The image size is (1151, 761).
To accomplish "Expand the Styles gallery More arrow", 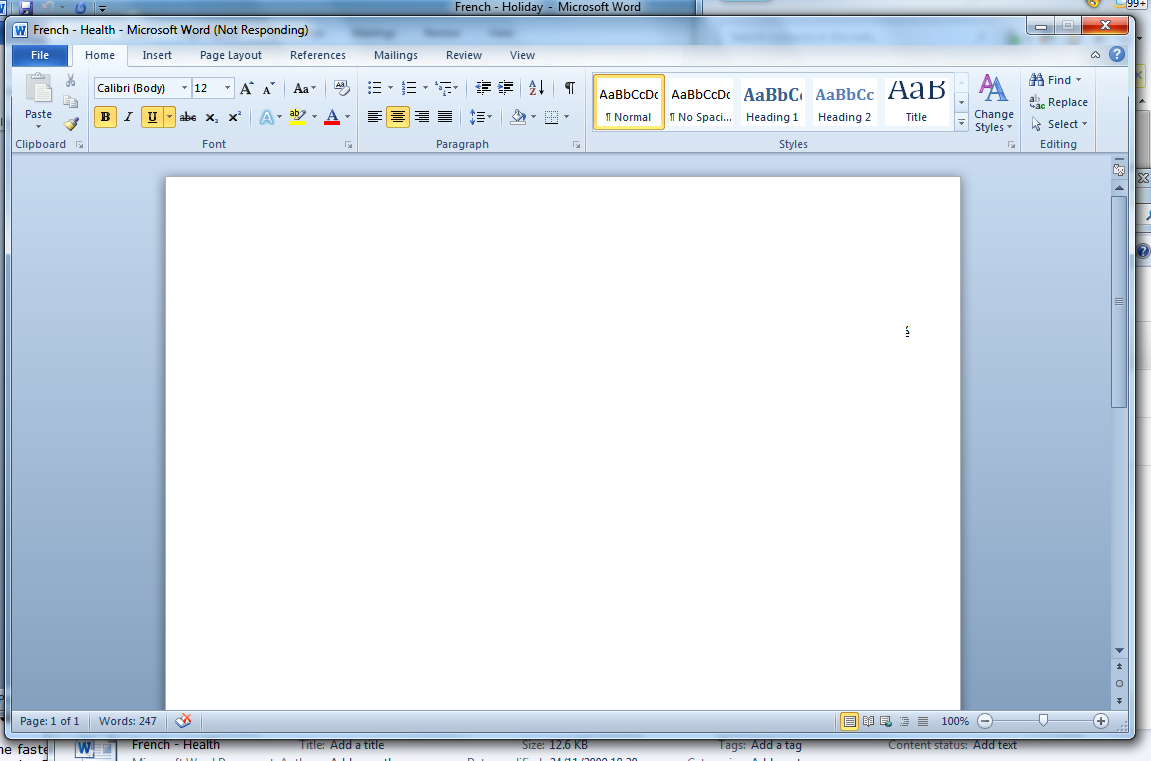I will click(962, 123).
